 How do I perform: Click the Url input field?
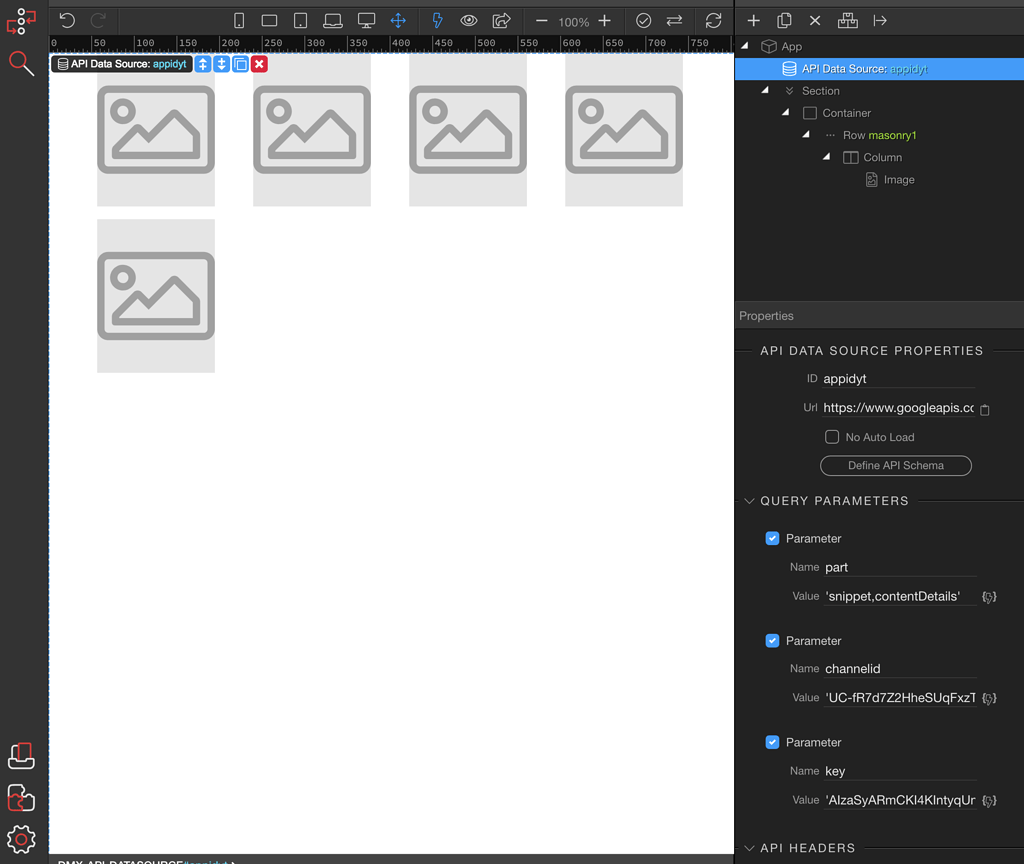click(x=897, y=408)
